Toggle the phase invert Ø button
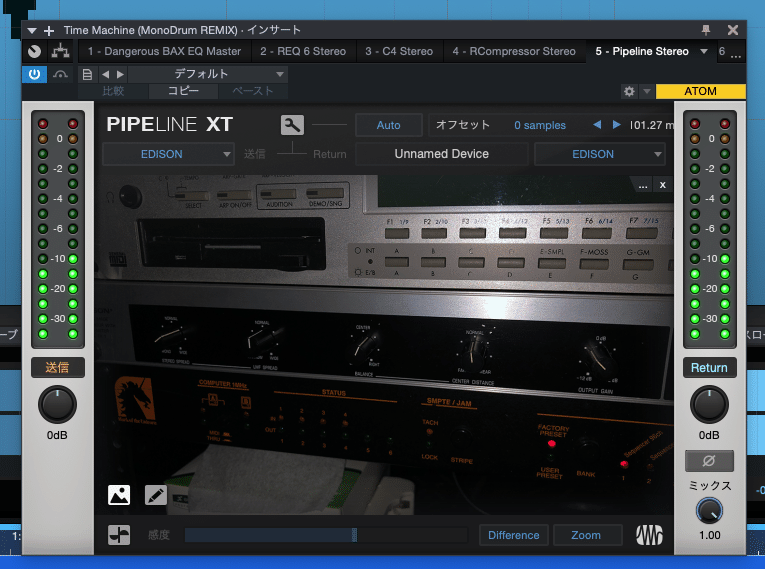Screen dimensions: 765x569 [709, 461]
